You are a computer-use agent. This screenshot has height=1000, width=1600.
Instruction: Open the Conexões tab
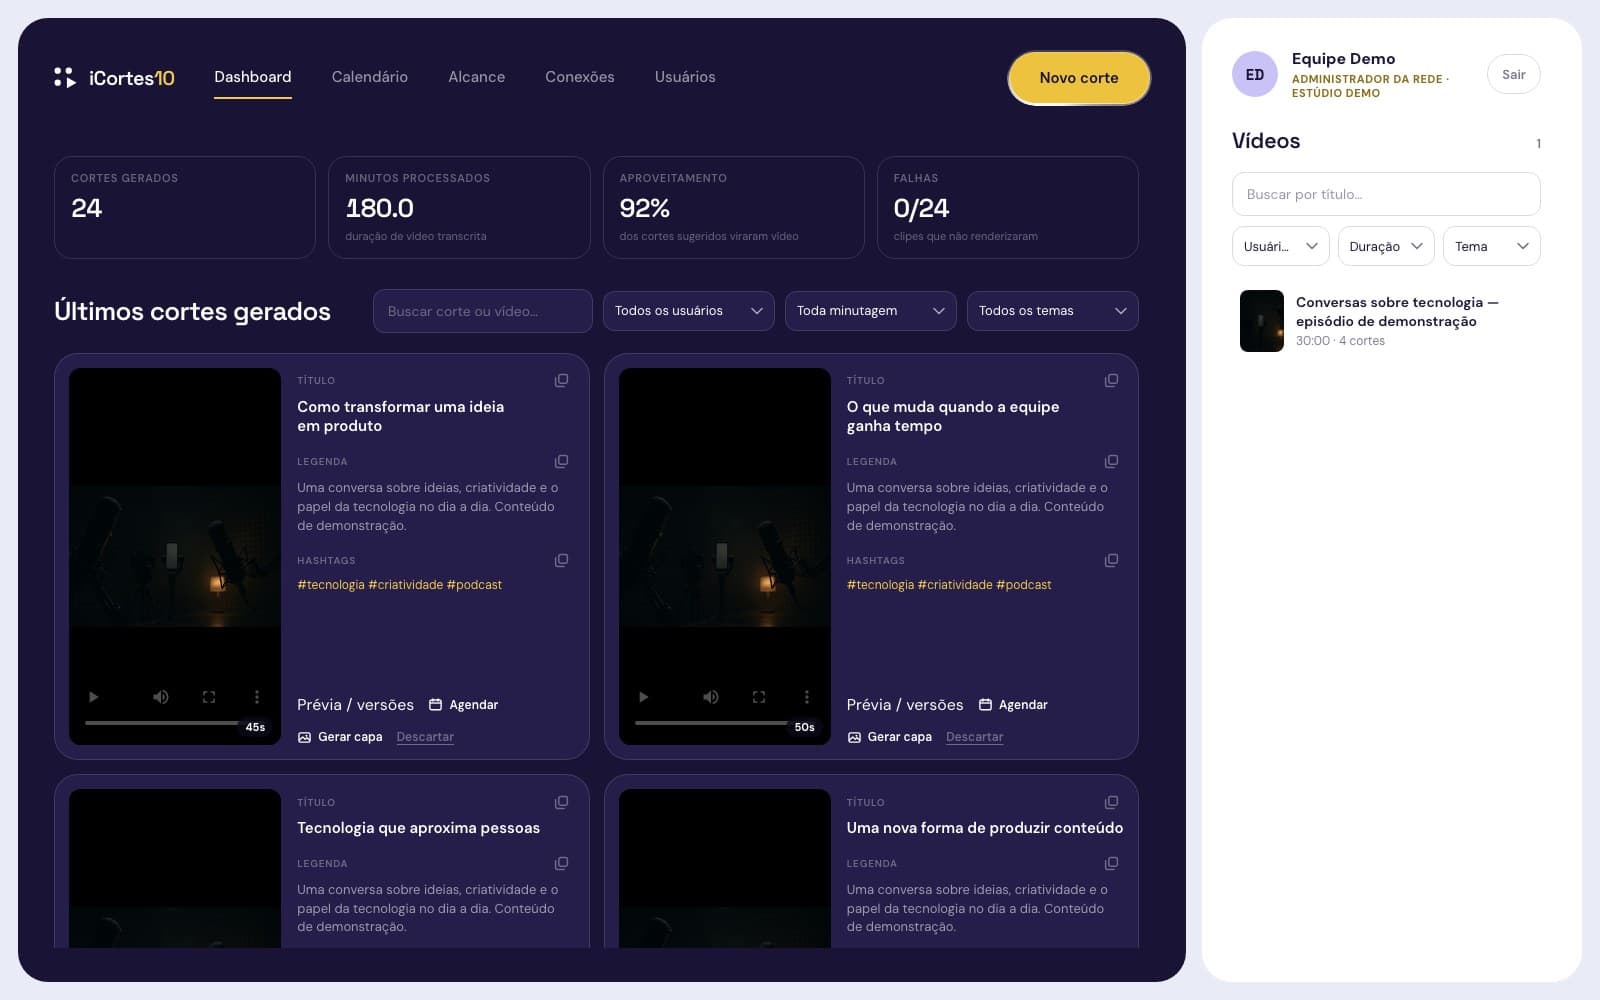[x=580, y=77]
